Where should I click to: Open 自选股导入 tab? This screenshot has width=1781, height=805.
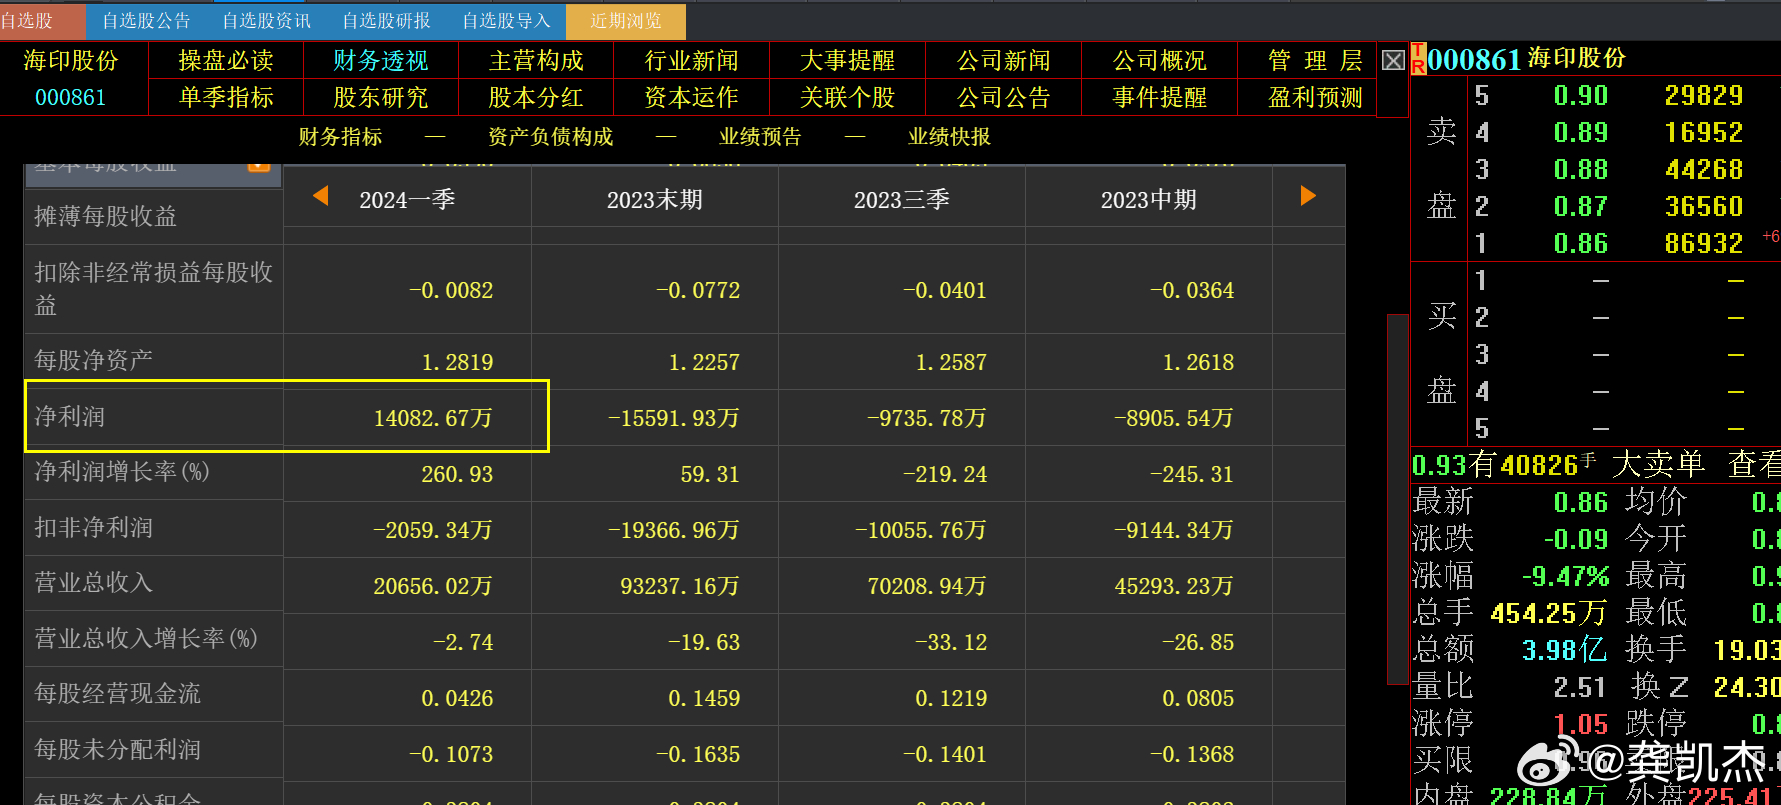(506, 20)
